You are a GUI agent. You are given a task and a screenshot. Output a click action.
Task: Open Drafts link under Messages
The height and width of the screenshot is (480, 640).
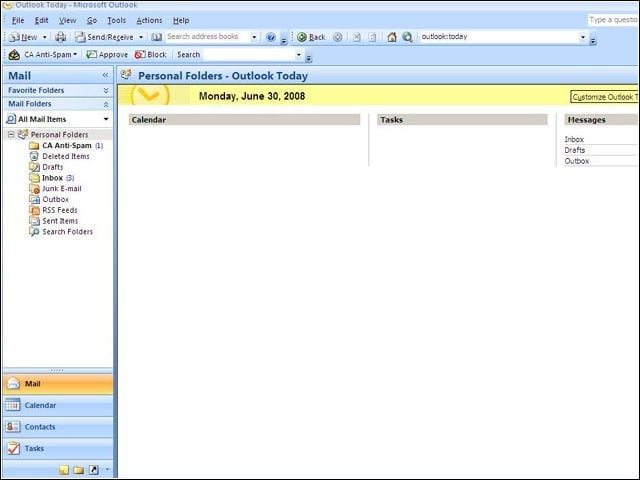pyautogui.click(x=575, y=150)
